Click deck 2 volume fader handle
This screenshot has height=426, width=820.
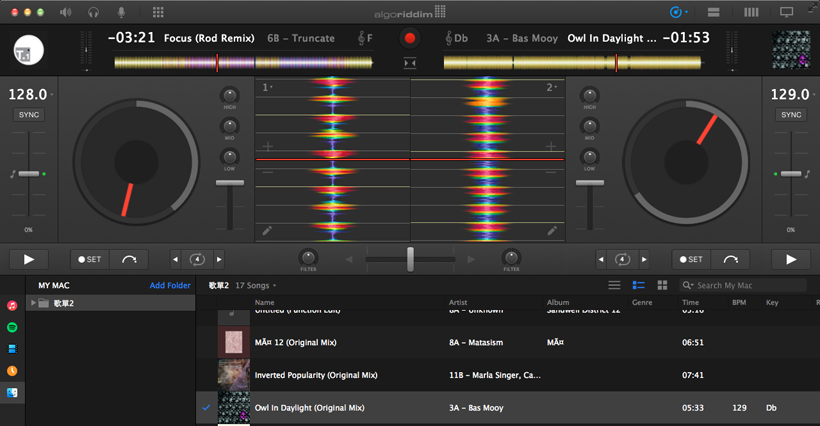pos(590,183)
